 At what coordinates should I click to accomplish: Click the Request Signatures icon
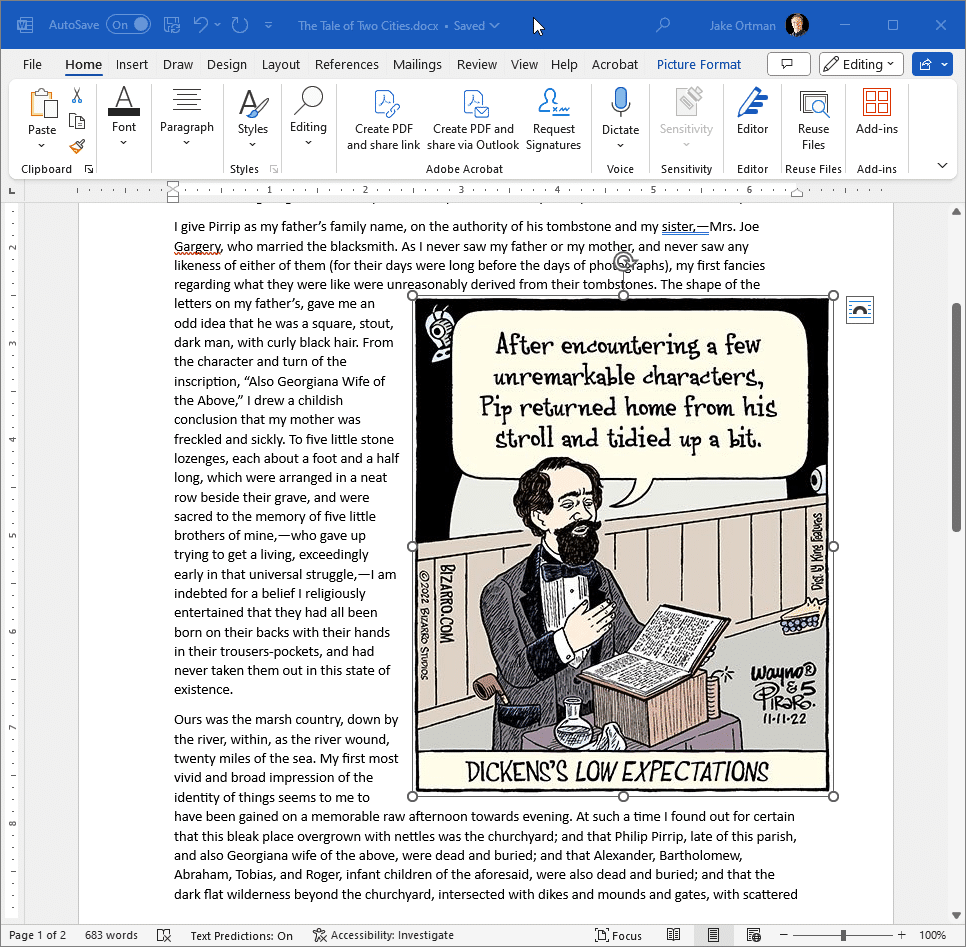point(553,102)
